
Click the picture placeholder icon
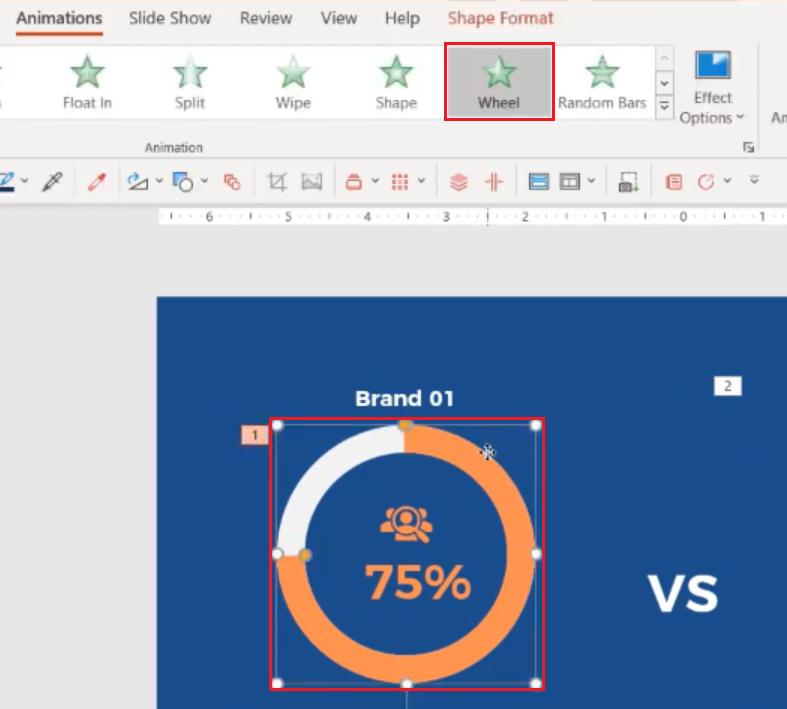312,182
